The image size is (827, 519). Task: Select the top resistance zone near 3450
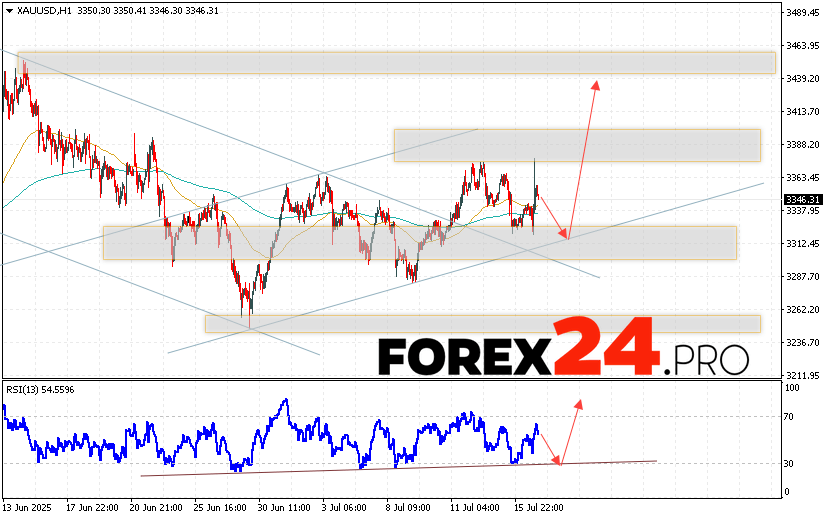(396, 62)
